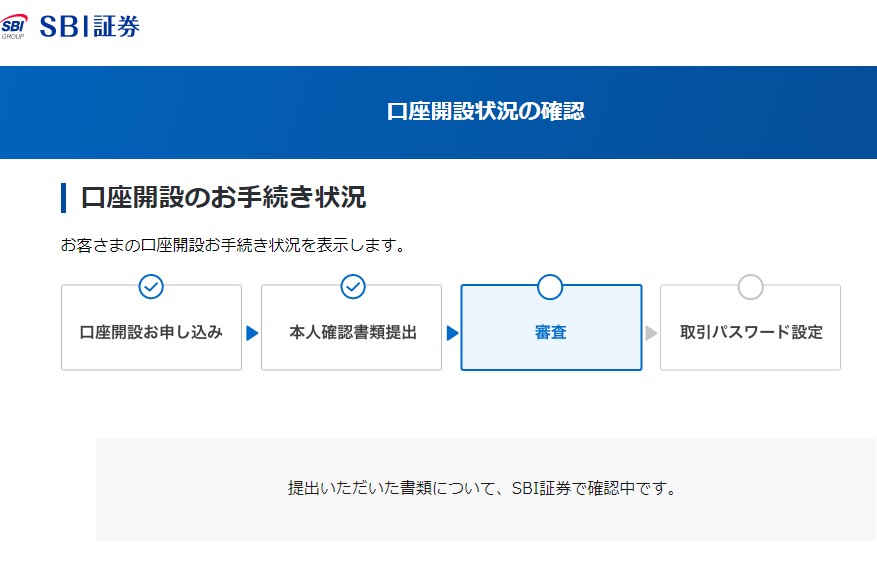The width and height of the screenshot is (877, 582).
Task: Click the status message about SBI証券で確認中
Action: (x=482, y=489)
